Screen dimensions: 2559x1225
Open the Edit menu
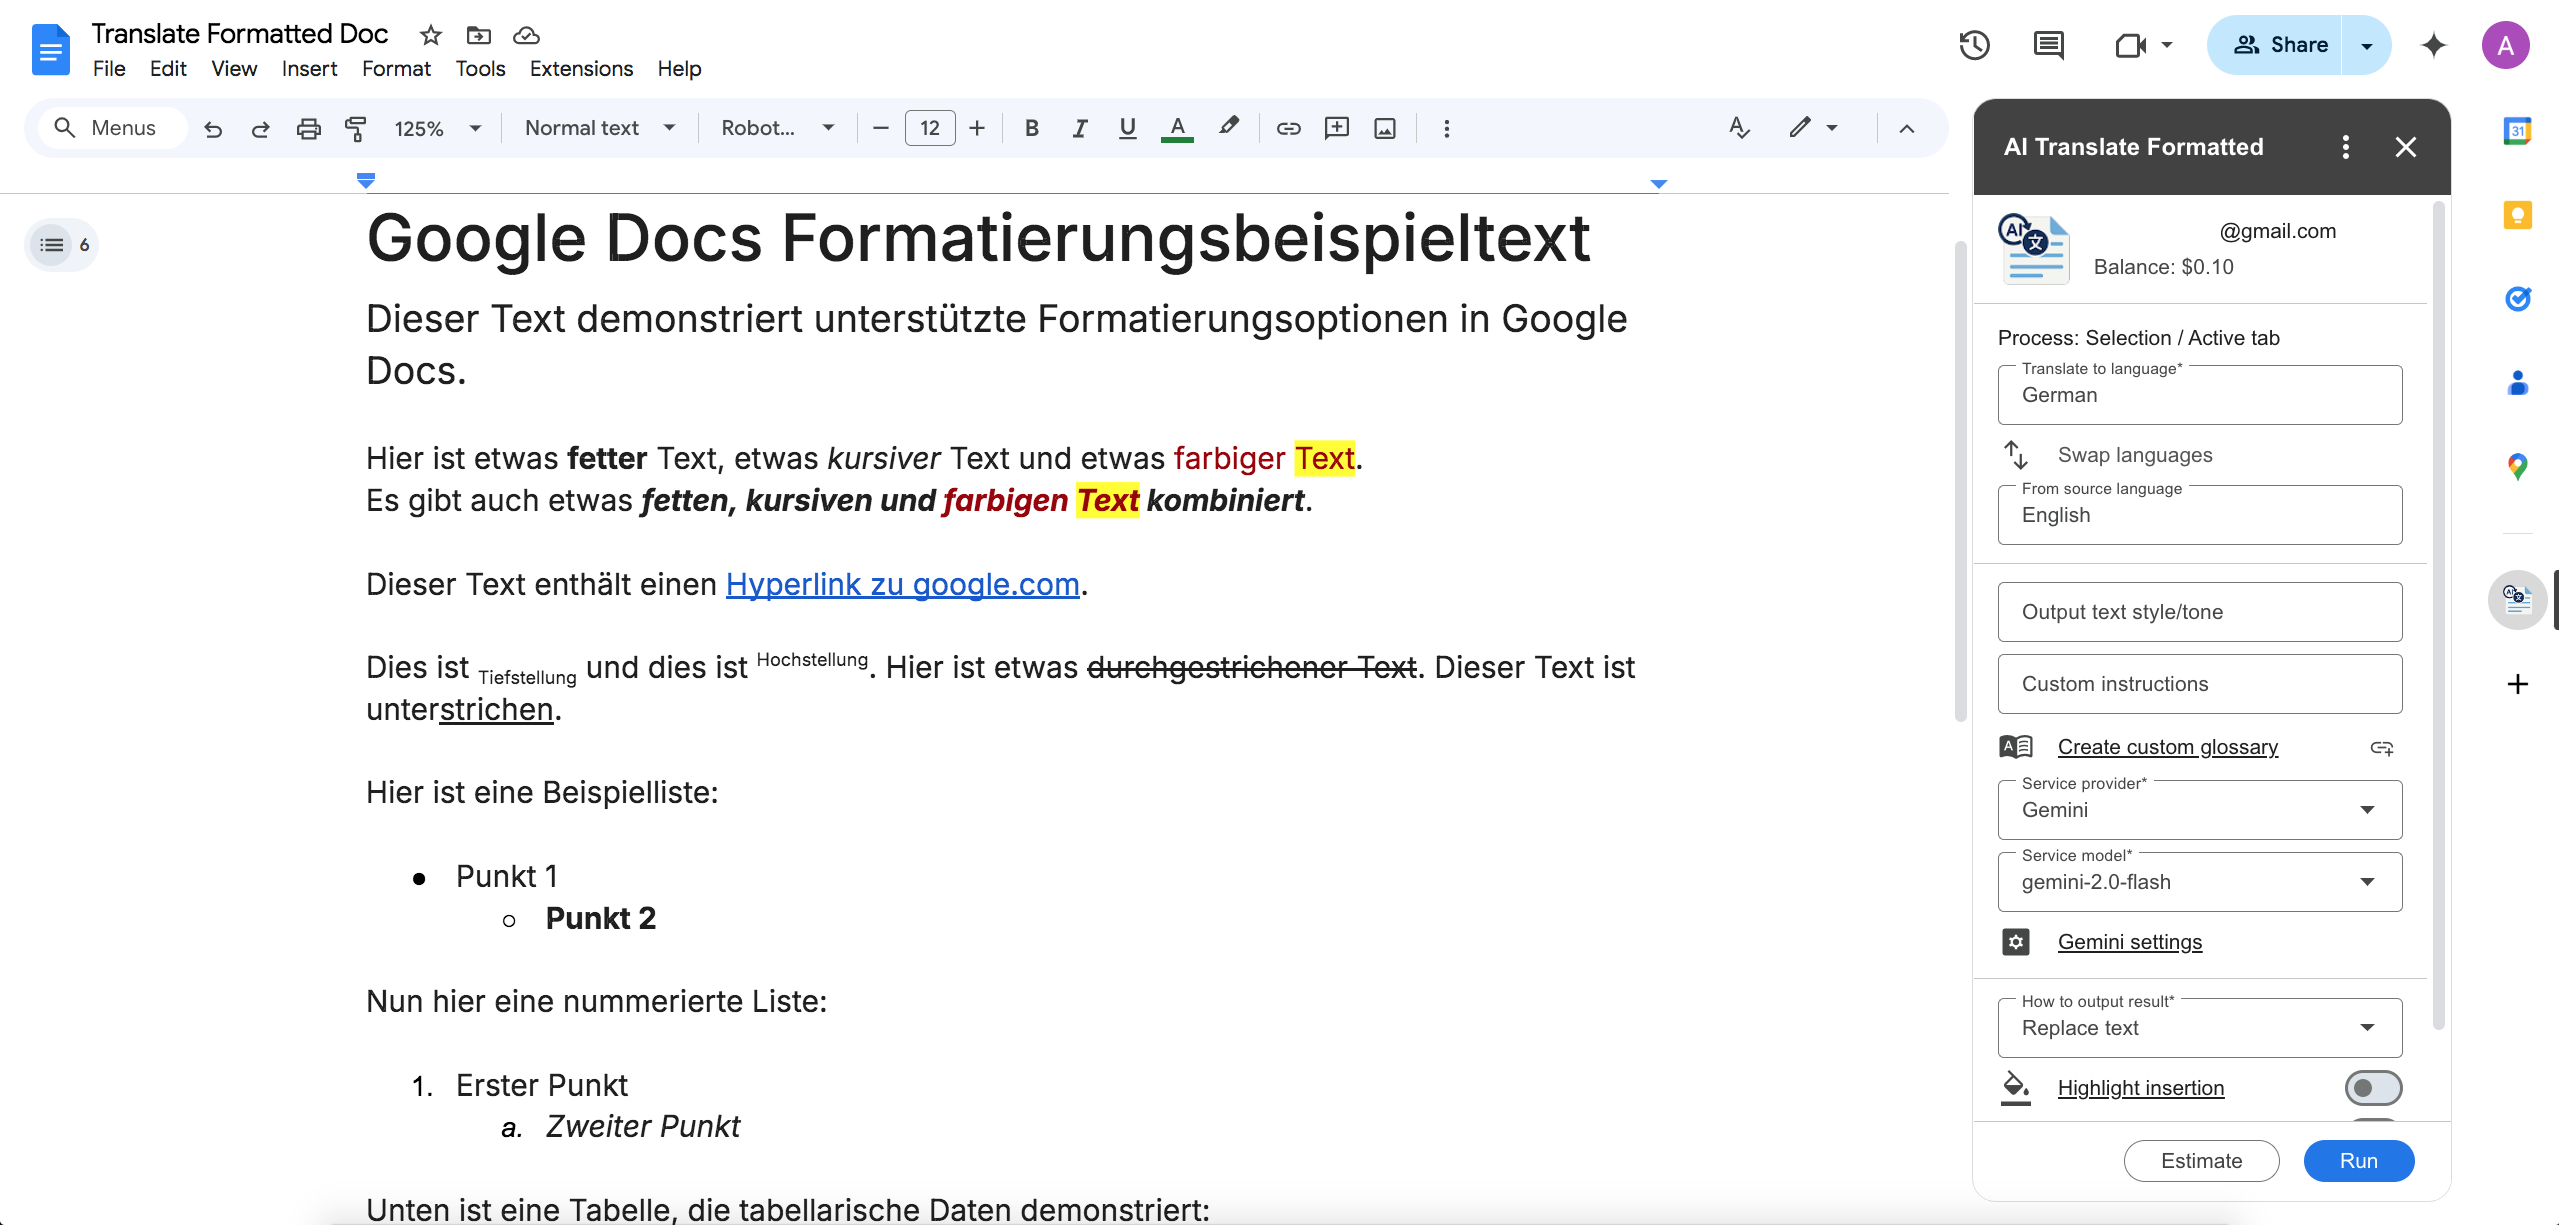pyautogui.click(x=168, y=69)
